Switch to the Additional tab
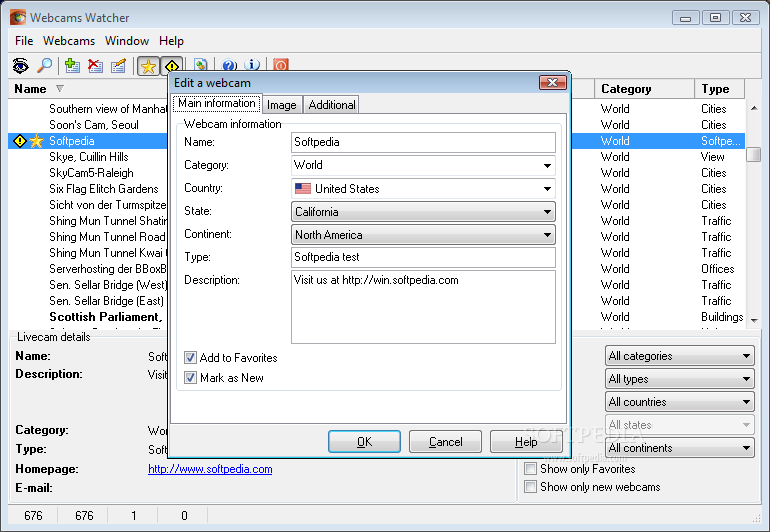 click(x=331, y=105)
